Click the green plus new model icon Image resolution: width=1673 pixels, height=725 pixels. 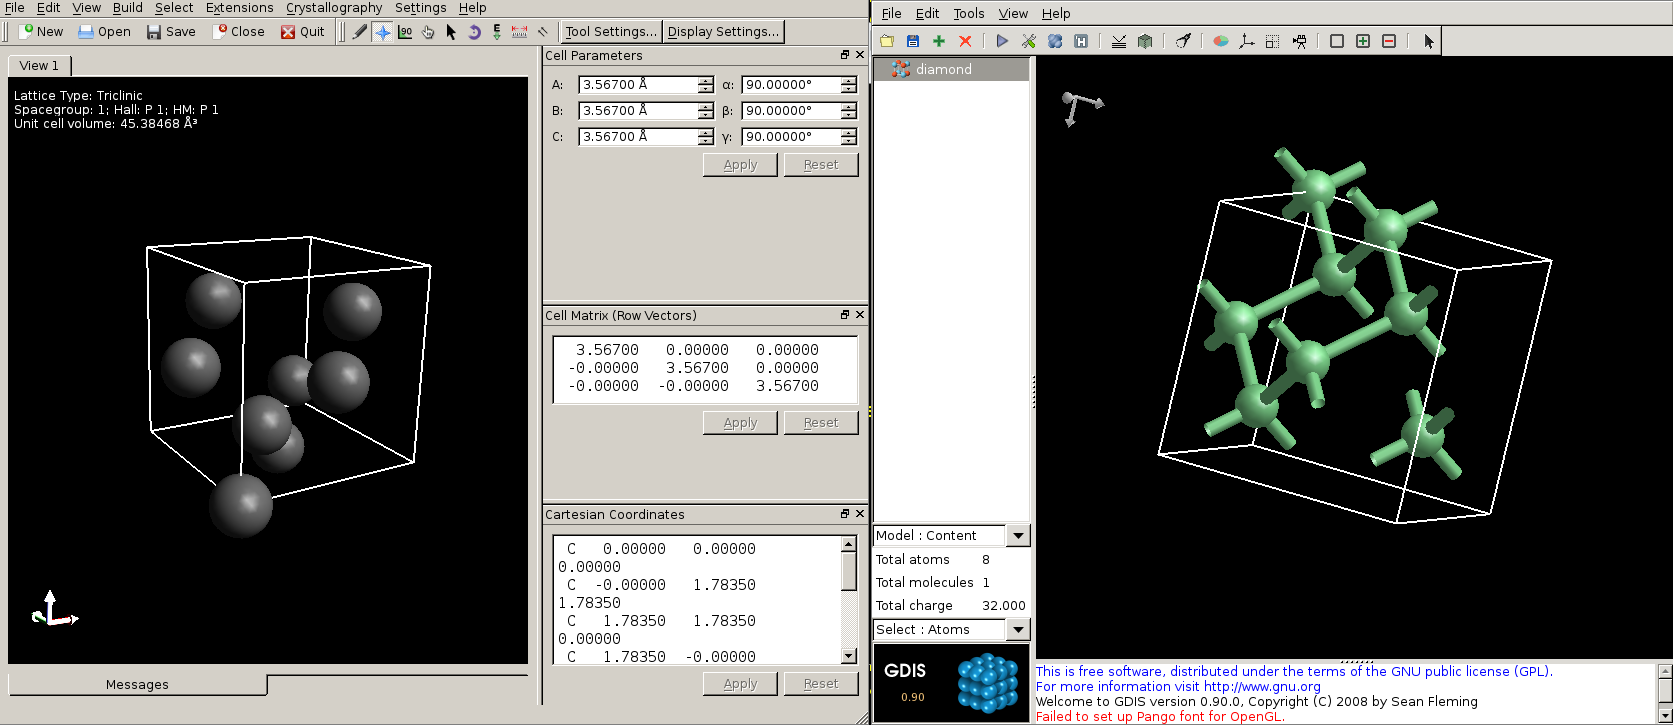(939, 41)
